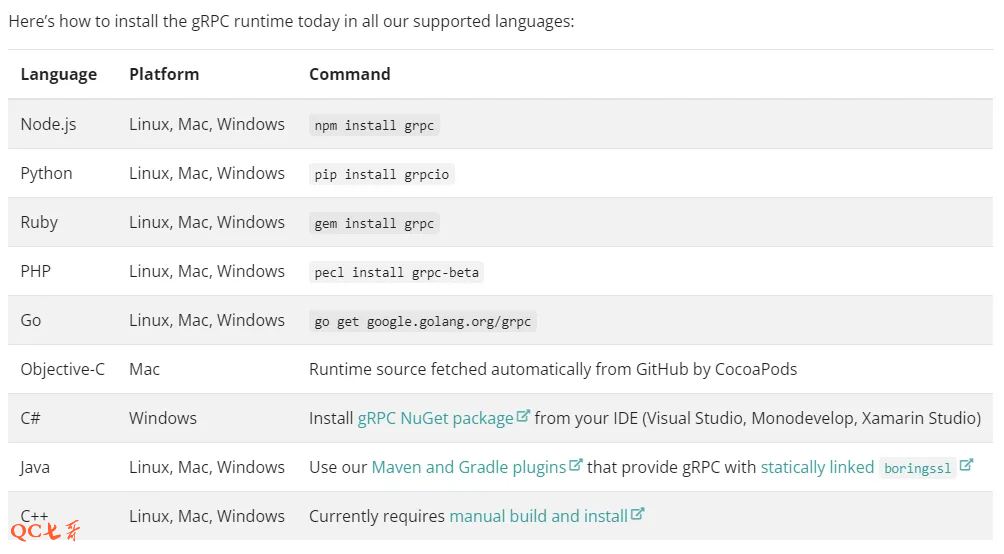Click external link icon next to boringssl
The width and height of the screenshot is (1004, 554).
tap(967, 466)
